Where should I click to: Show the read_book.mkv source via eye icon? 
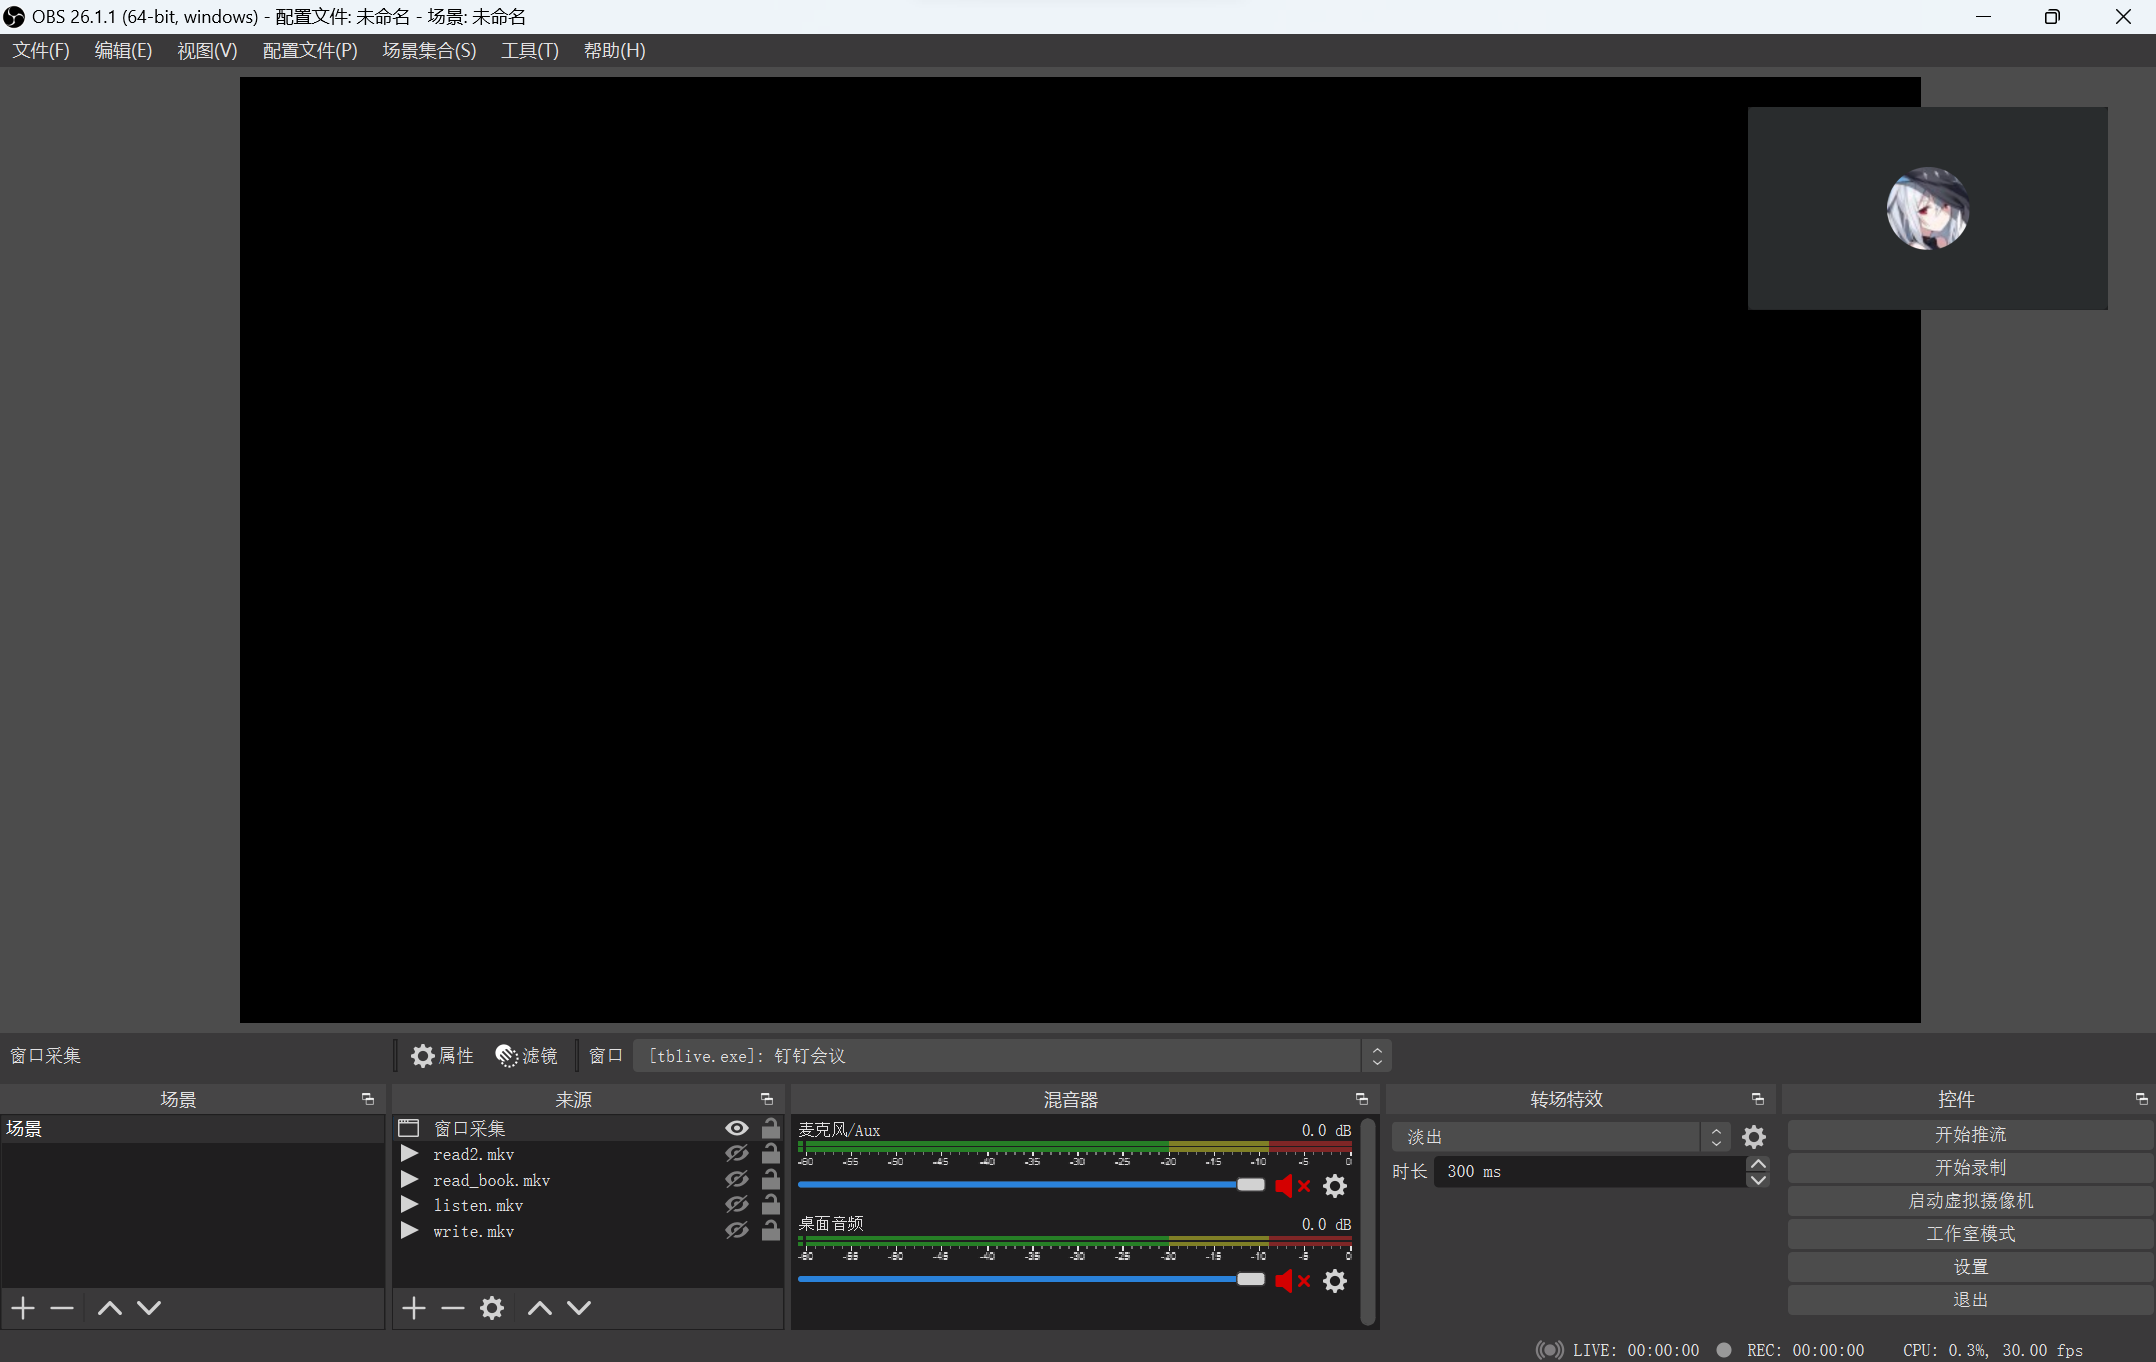tap(737, 1180)
